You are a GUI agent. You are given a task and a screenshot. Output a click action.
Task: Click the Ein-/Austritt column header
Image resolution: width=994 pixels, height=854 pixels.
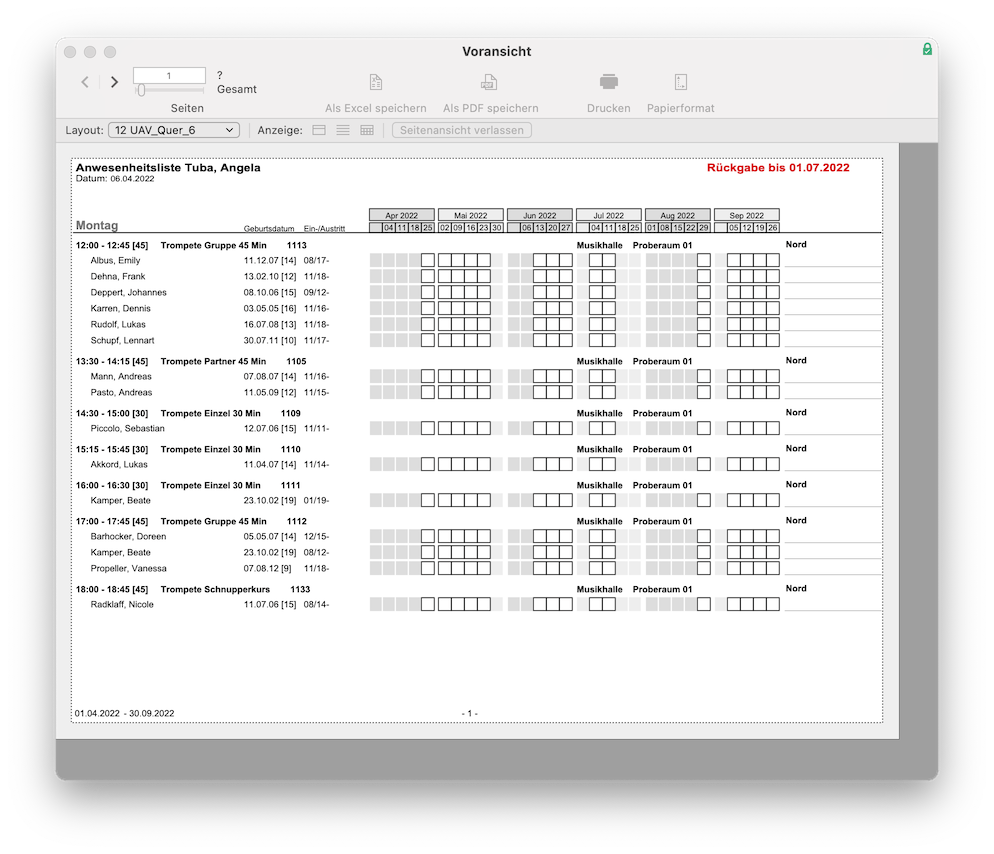(x=325, y=229)
